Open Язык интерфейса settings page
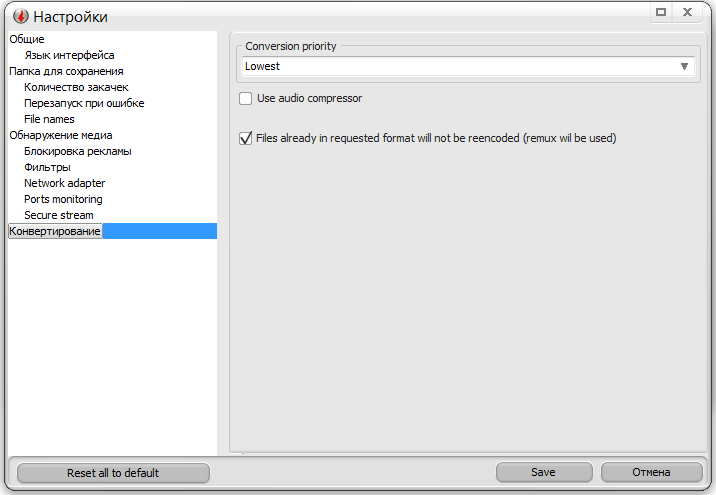 (x=69, y=55)
